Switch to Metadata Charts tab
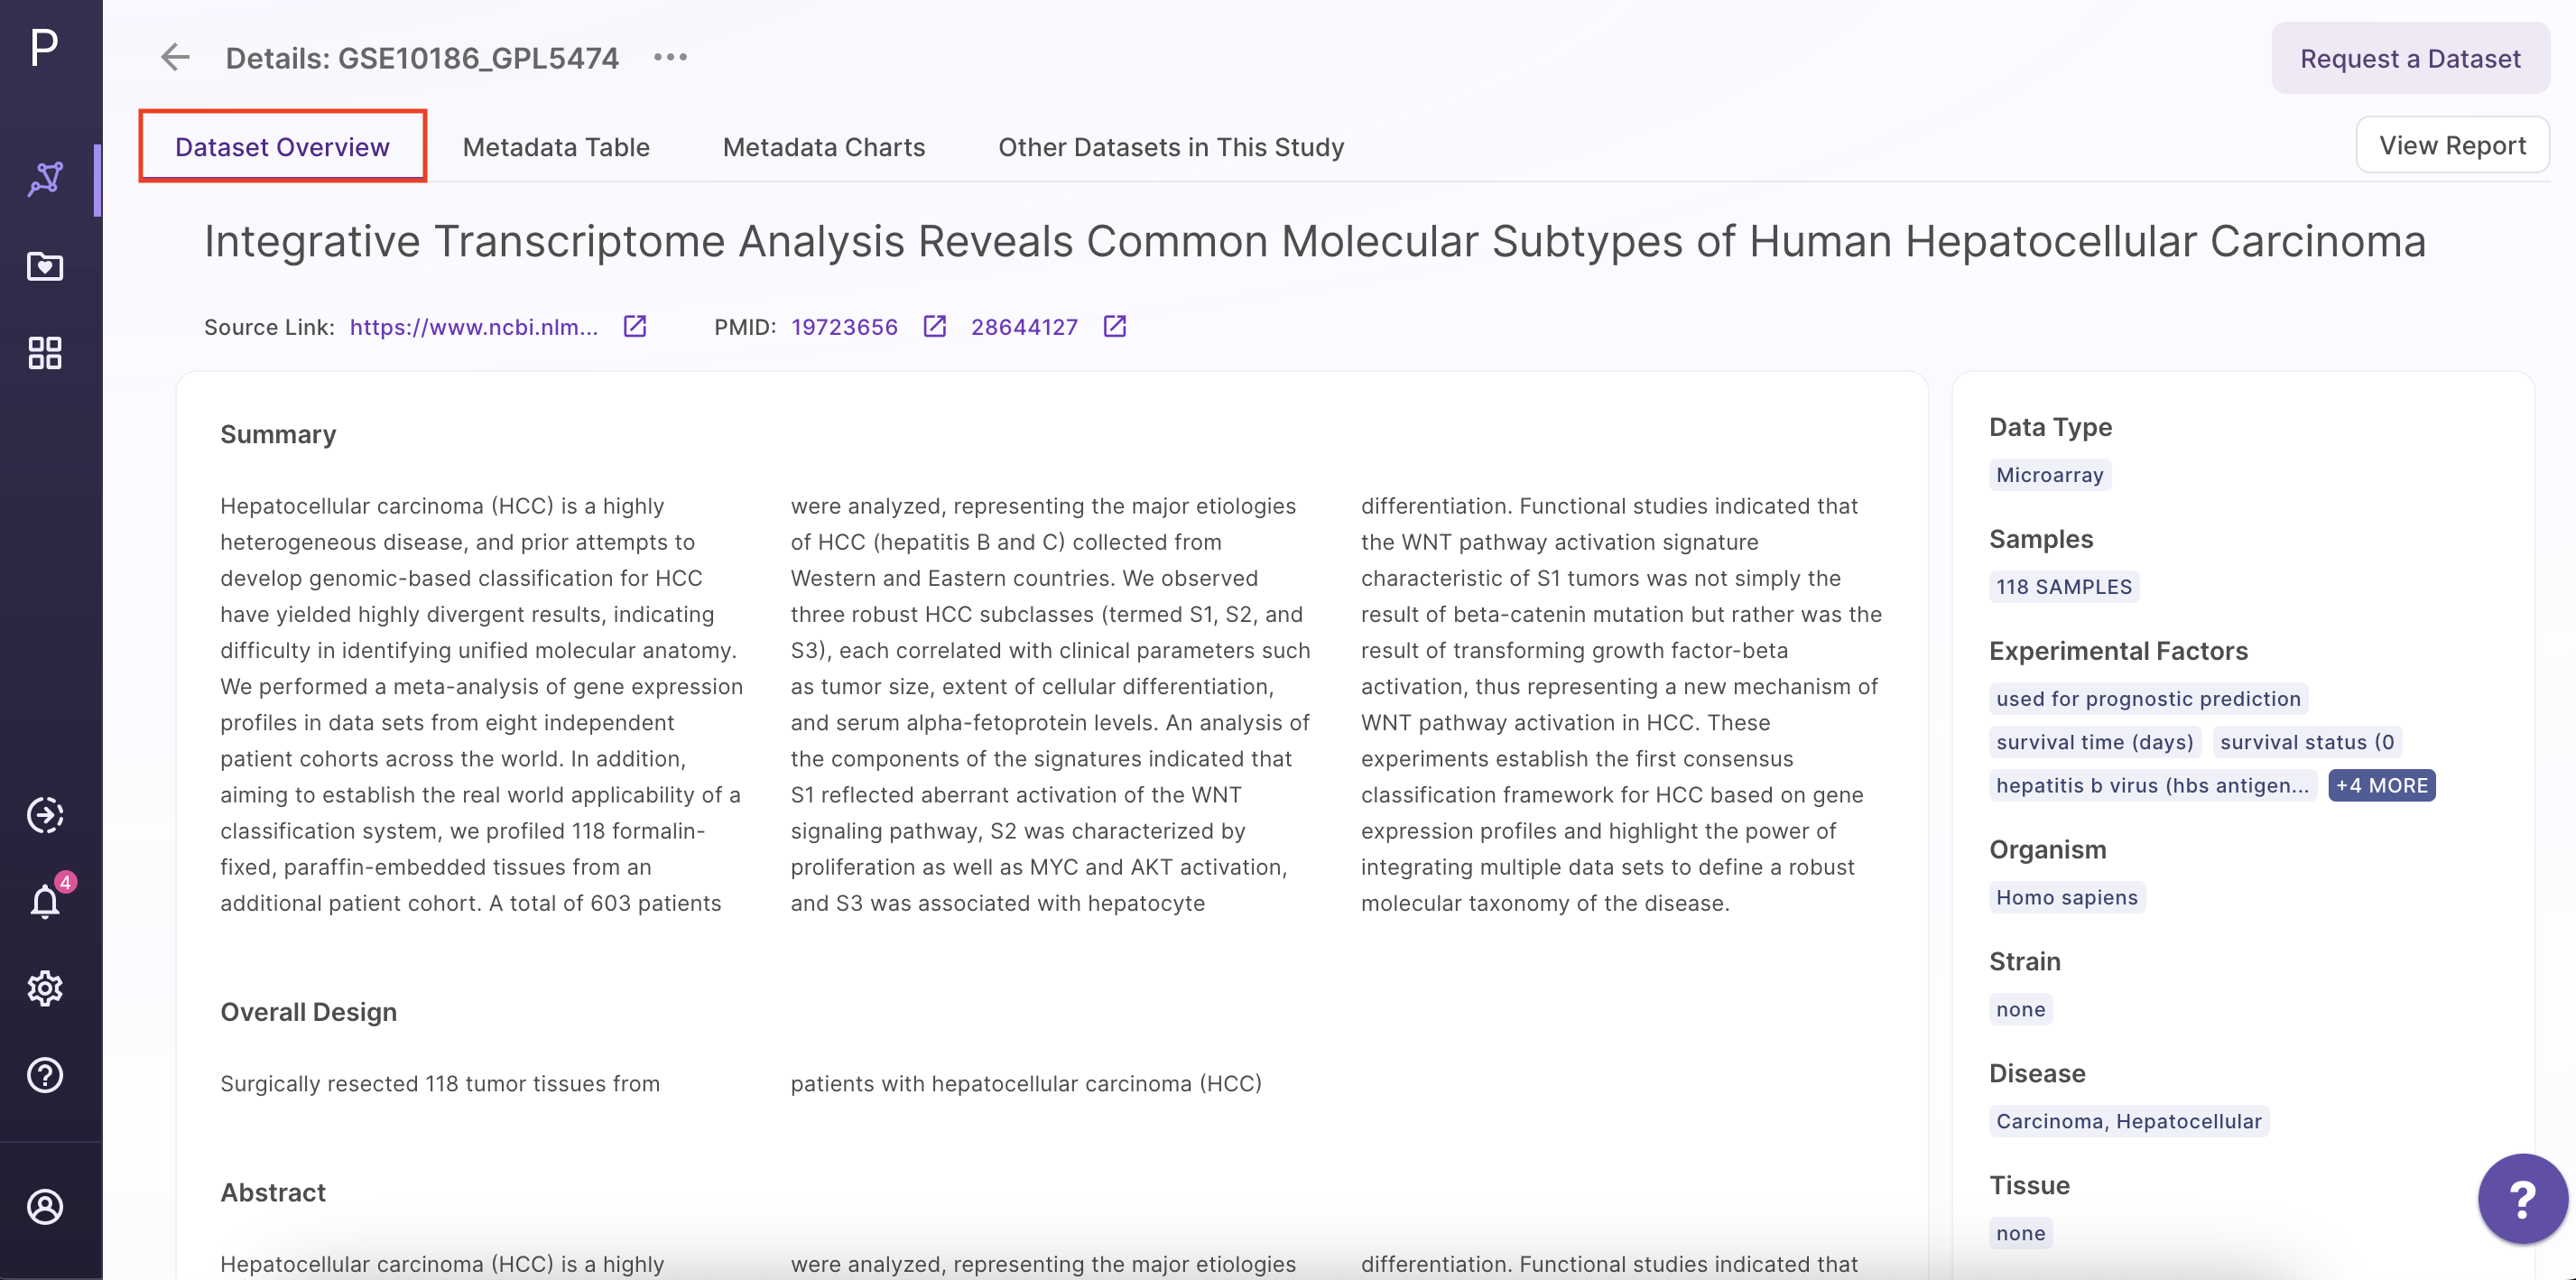This screenshot has width=2576, height=1280. (x=823, y=147)
